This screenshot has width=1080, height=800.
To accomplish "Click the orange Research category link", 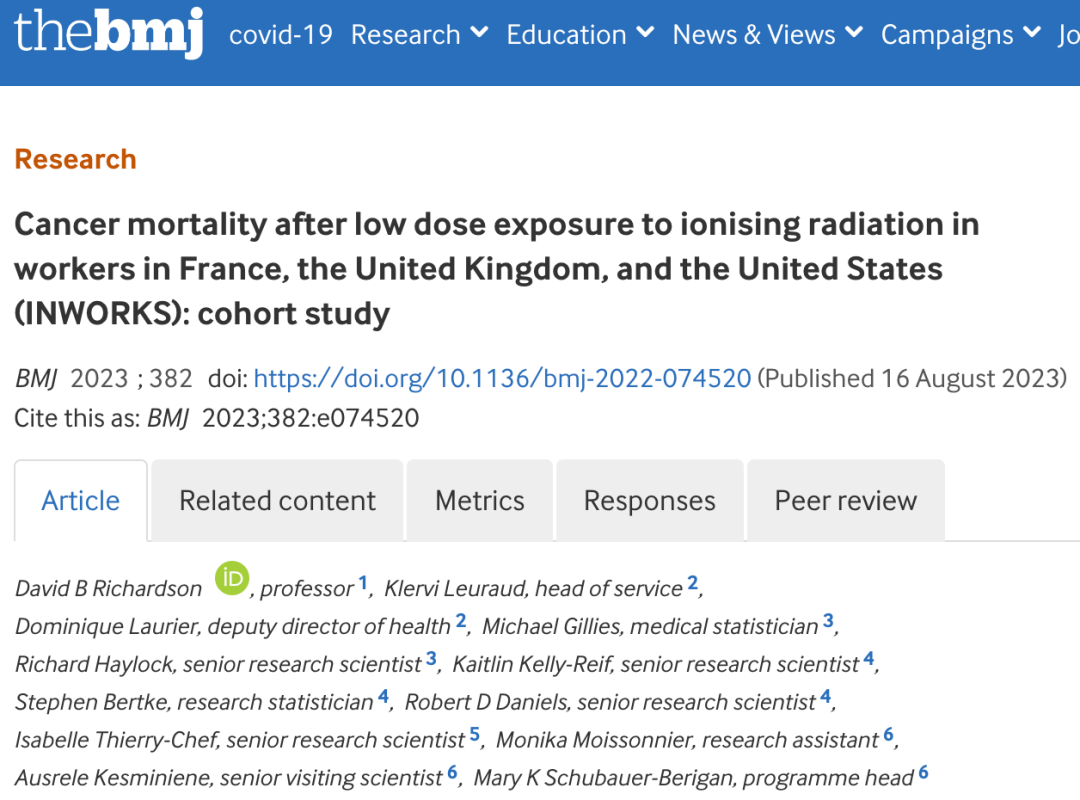I will pos(75,160).
